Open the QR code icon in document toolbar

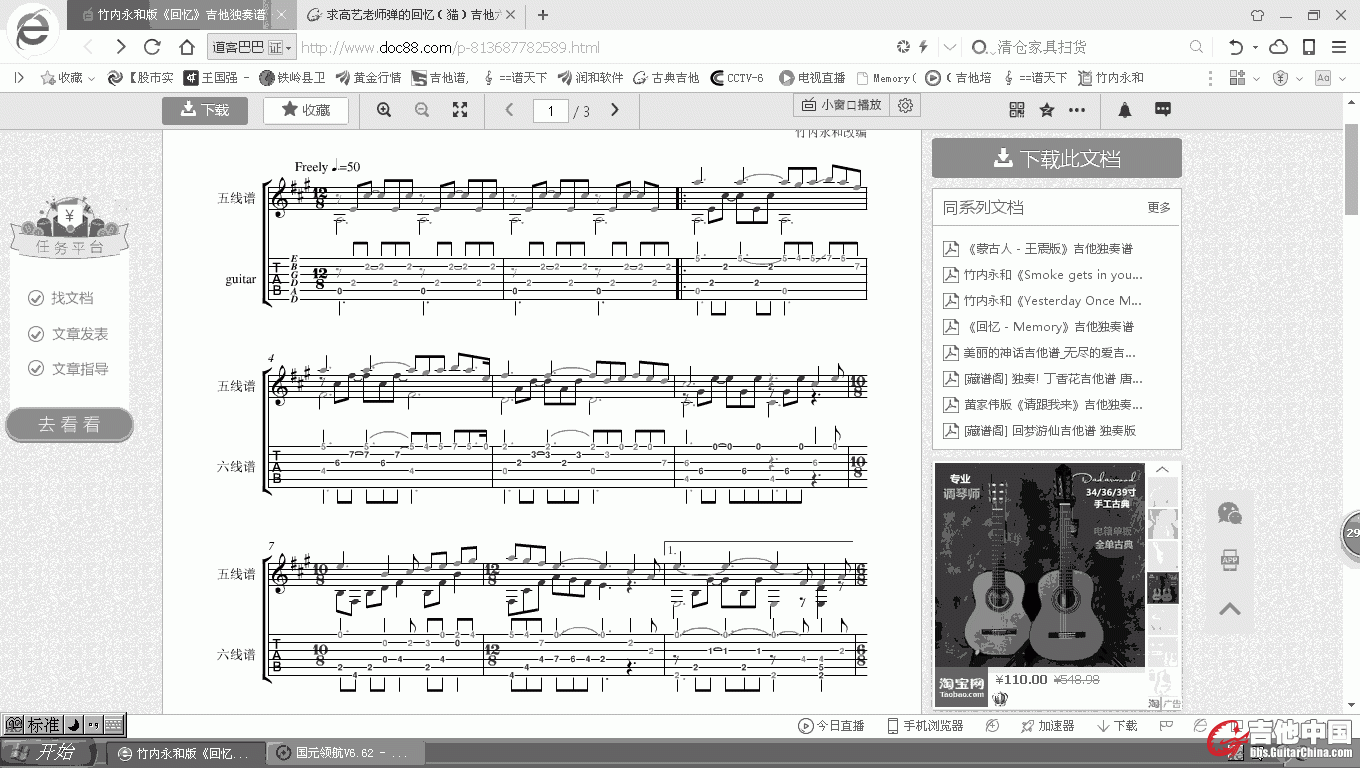point(1017,110)
